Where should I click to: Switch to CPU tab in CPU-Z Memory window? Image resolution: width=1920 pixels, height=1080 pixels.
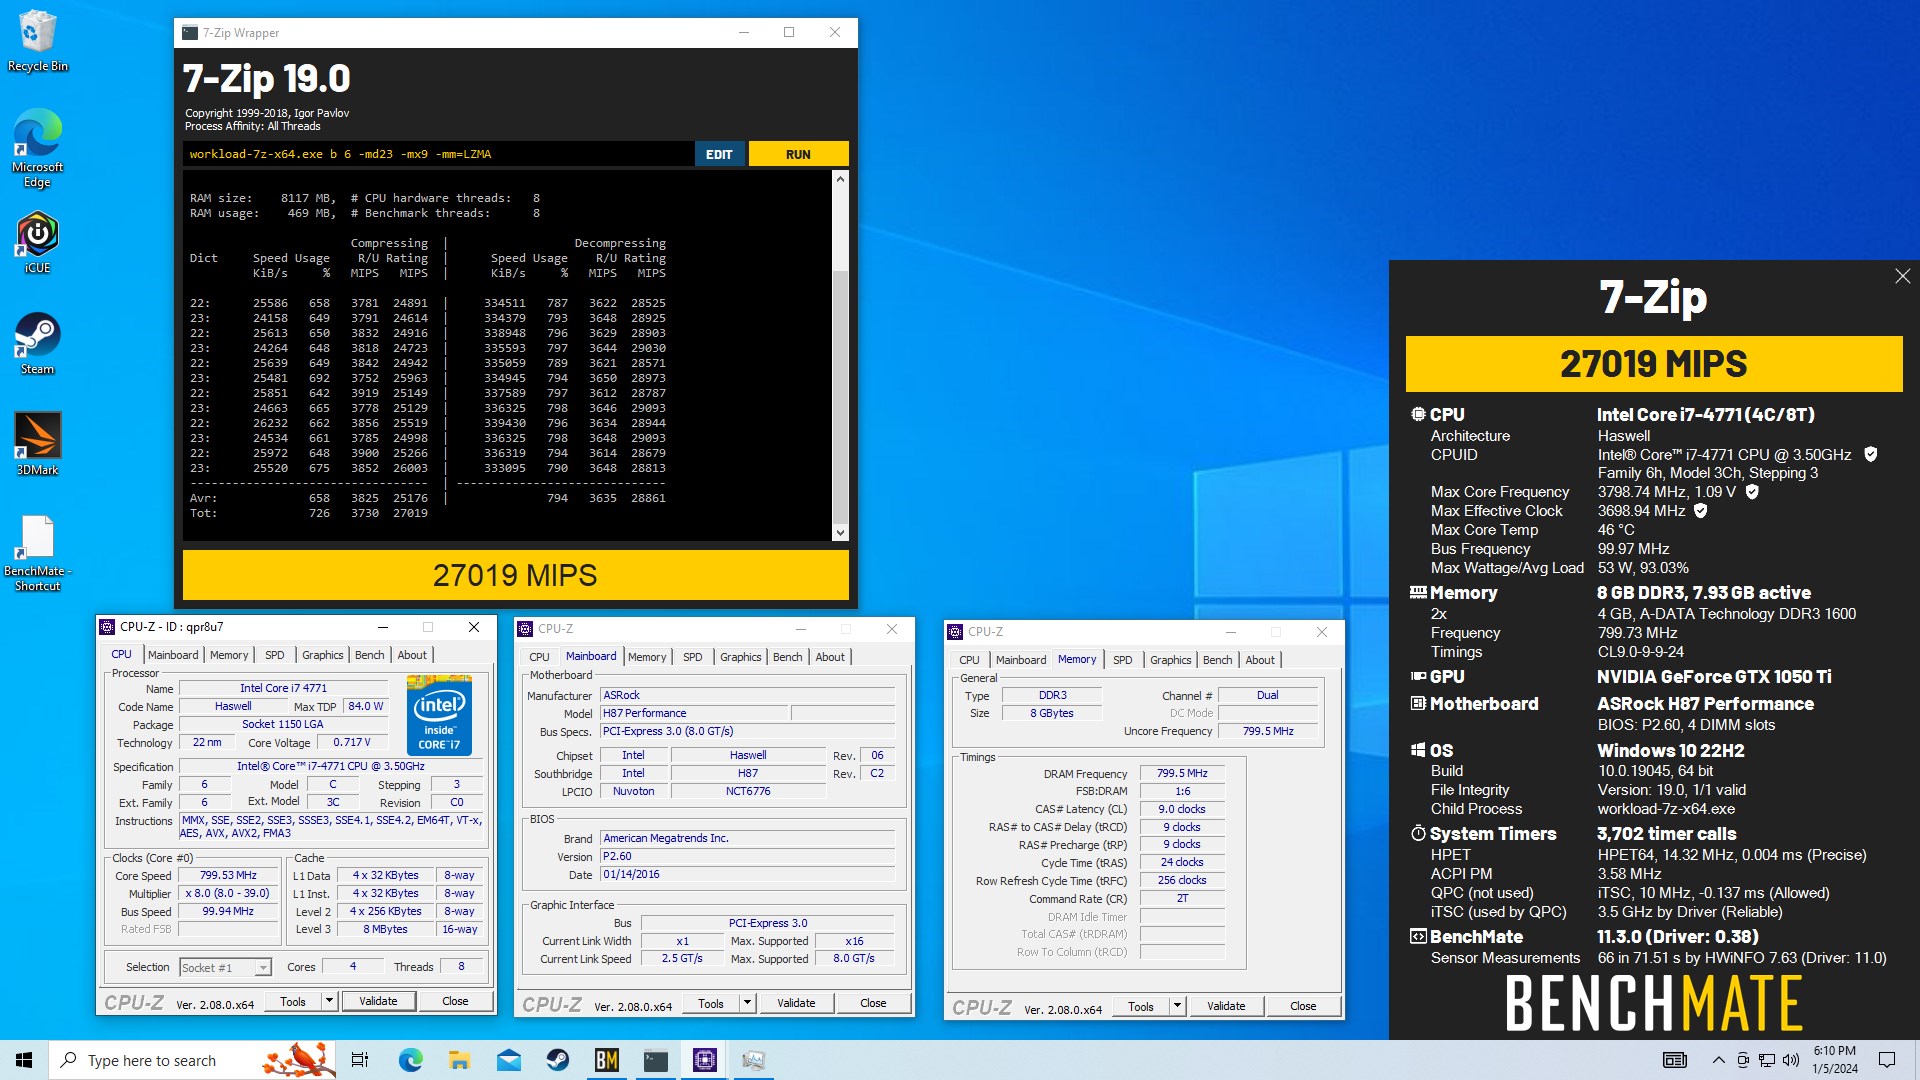click(969, 660)
